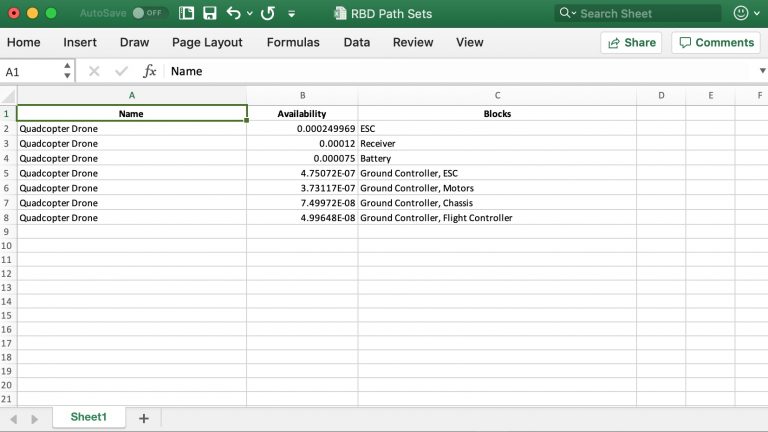Screen dimensions: 768x432
Task: Switch to the Page Layout tab
Action: click(x=207, y=42)
